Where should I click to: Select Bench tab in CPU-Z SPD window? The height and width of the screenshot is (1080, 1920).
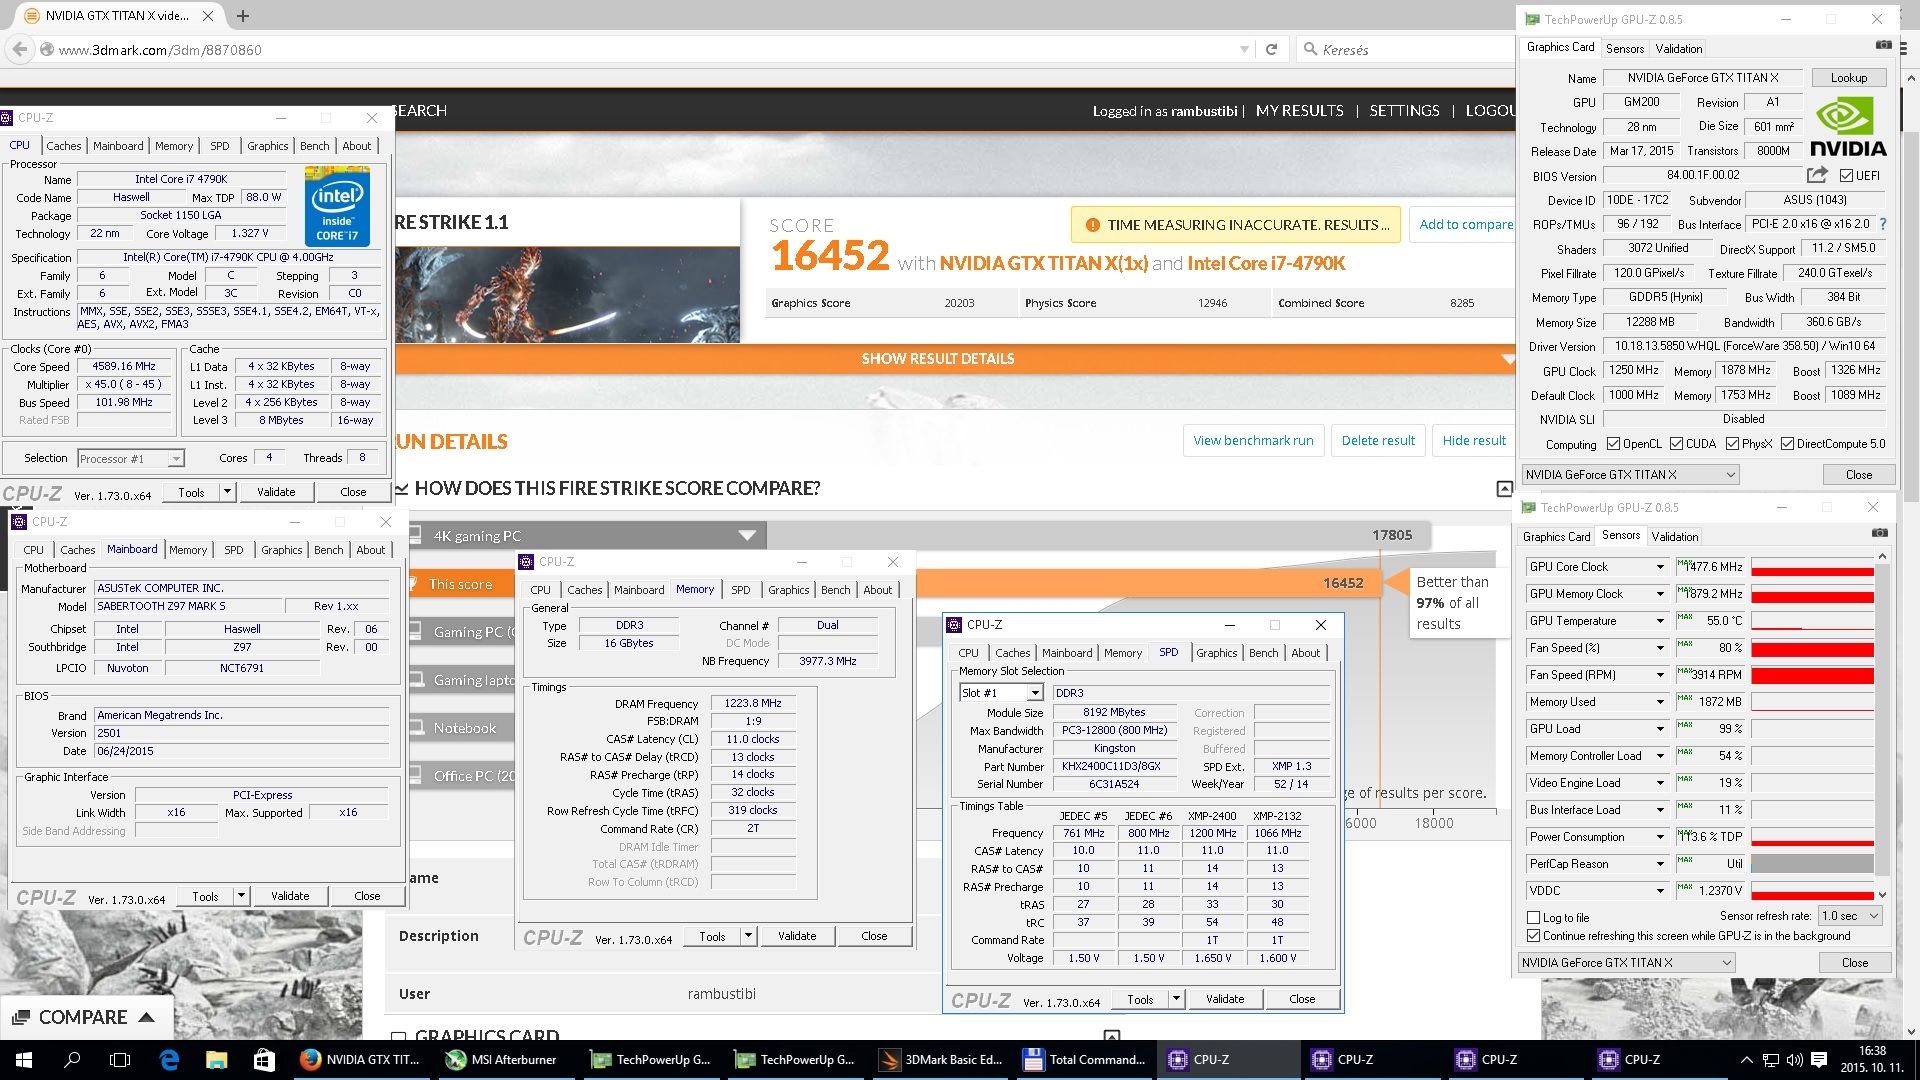click(1263, 653)
